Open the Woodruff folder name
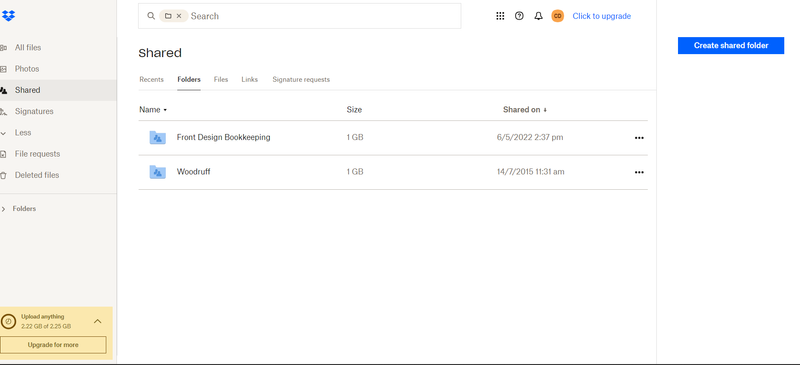 (193, 172)
